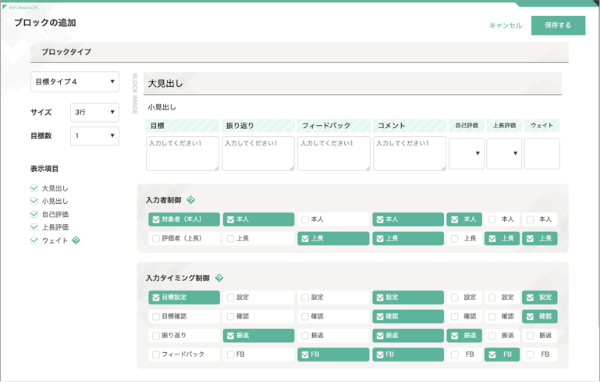600x382 pixels.
Task: Open the help icon beside 入力タイミング制御
Action: point(219,278)
